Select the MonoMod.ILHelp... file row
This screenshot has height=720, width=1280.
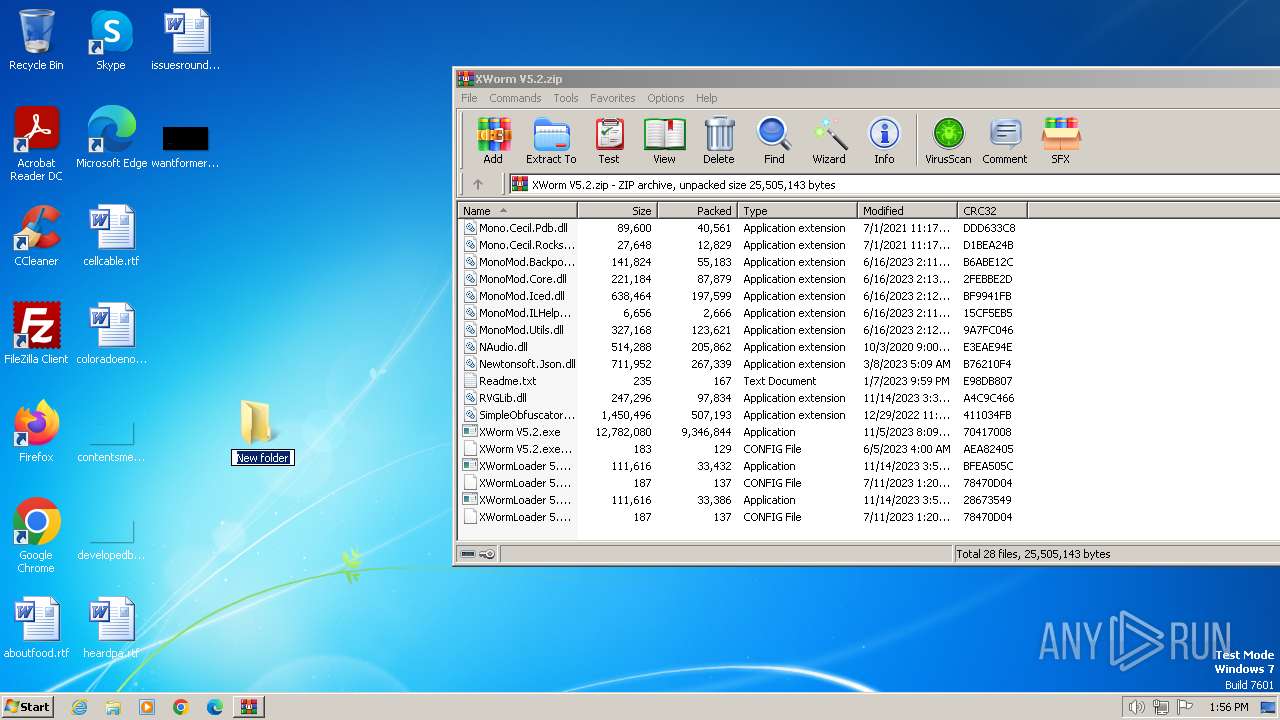pyautogui.click(x=740, y=313)
